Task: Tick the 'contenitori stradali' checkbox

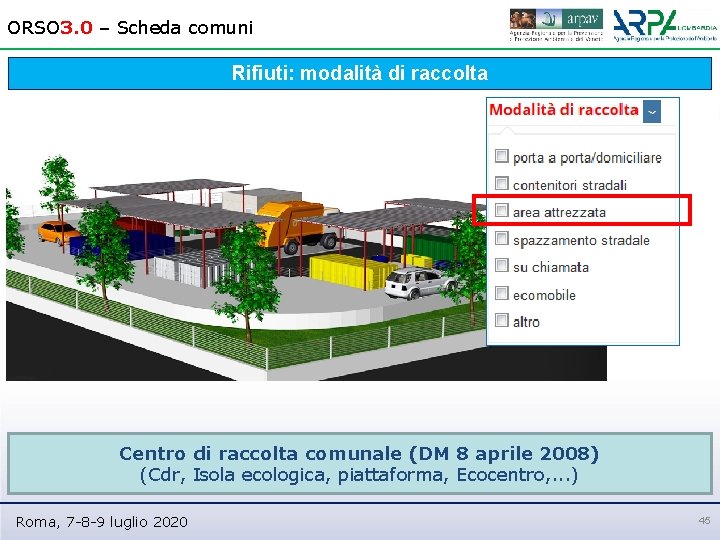Action: point(501,183)
